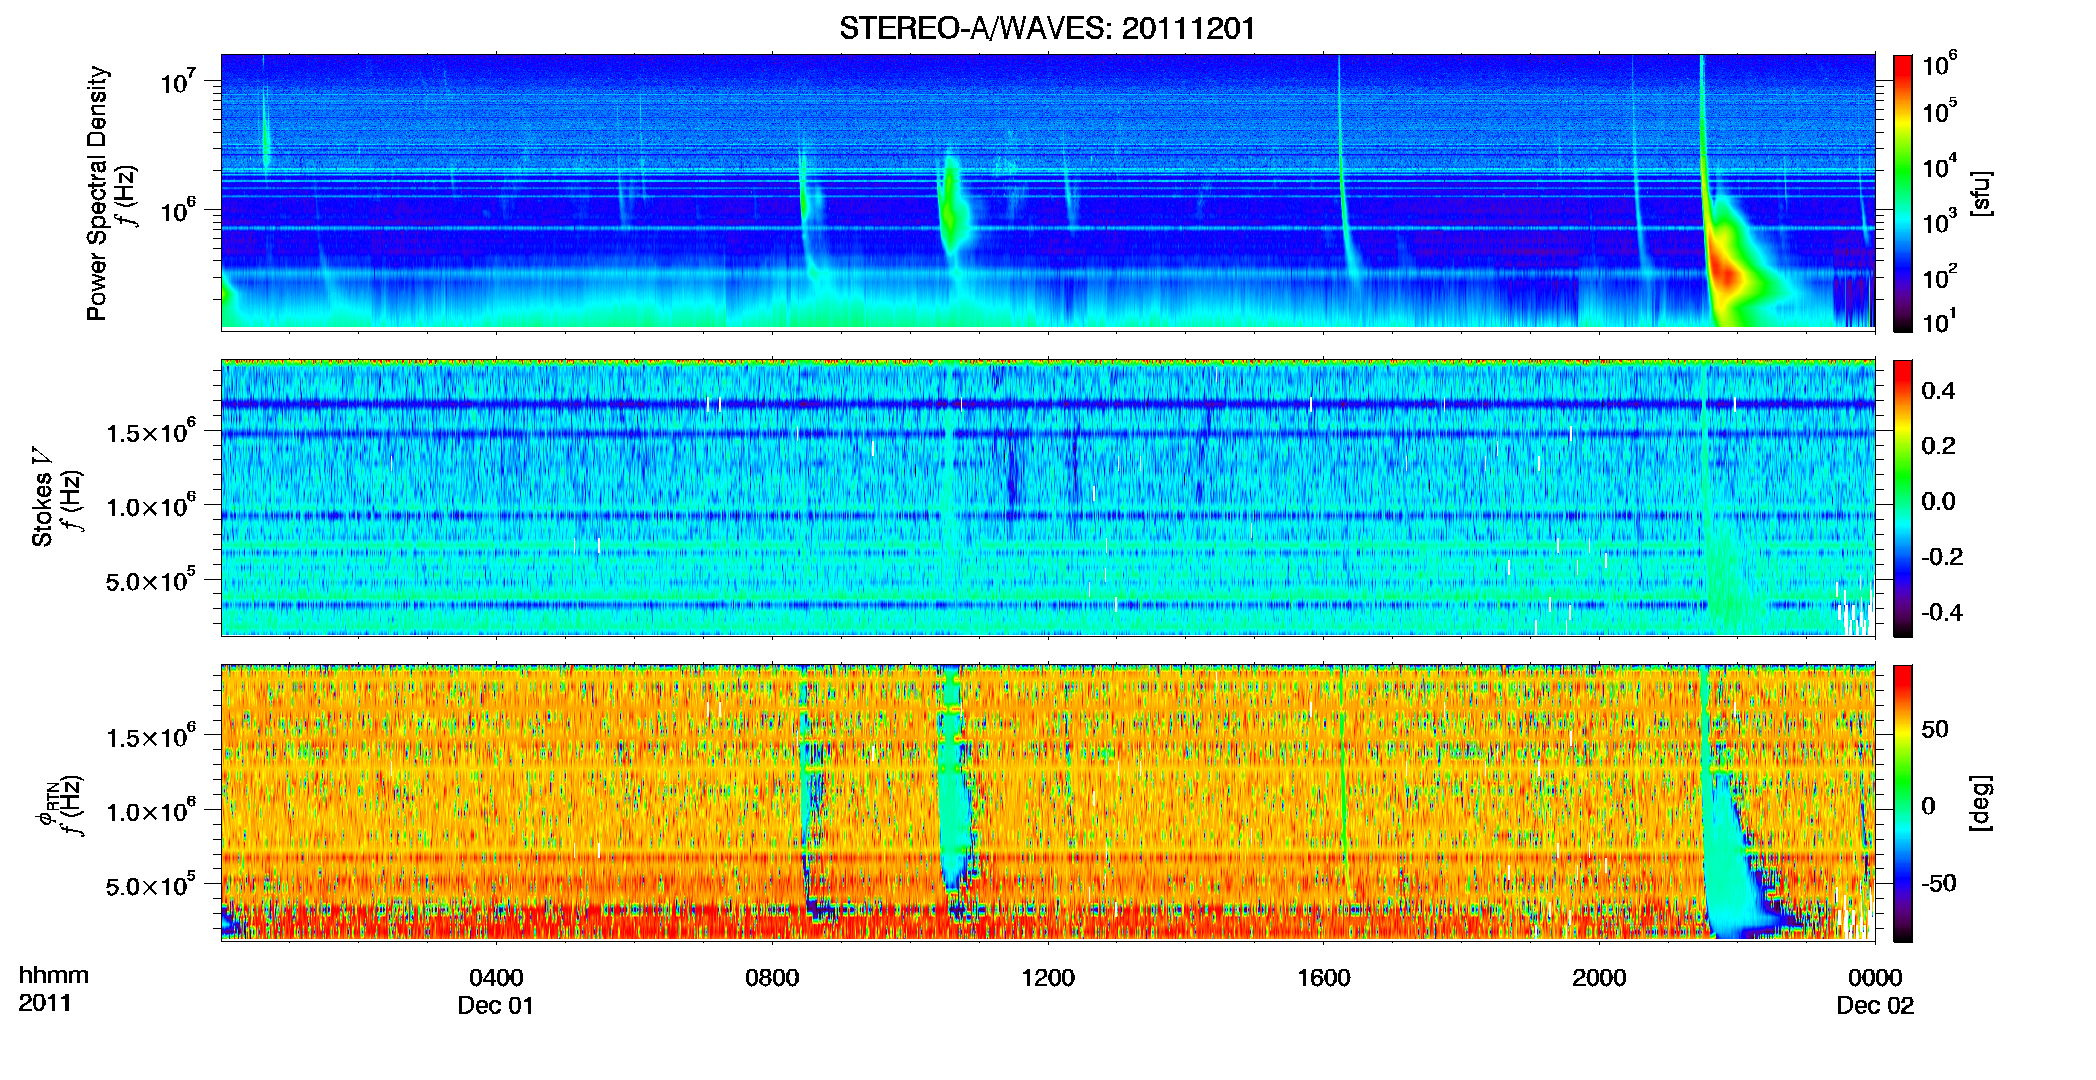The height and width of the screenshot is (1080, 2096).
Task: Click the 5.0×10^5 tick in phi RTN panel
Action: (x=151, y=886)
